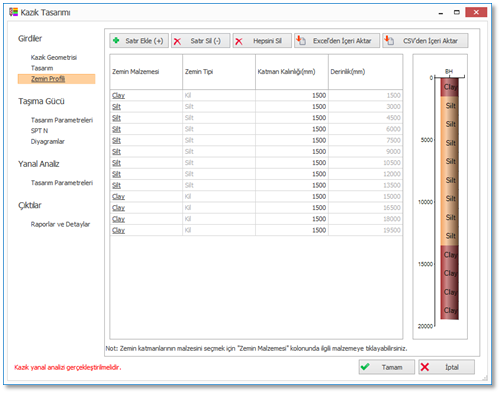The height and width of the screenshot is (394, 501).
Task: Click the Clay material link at depth 16500
Action: point(118,208)
